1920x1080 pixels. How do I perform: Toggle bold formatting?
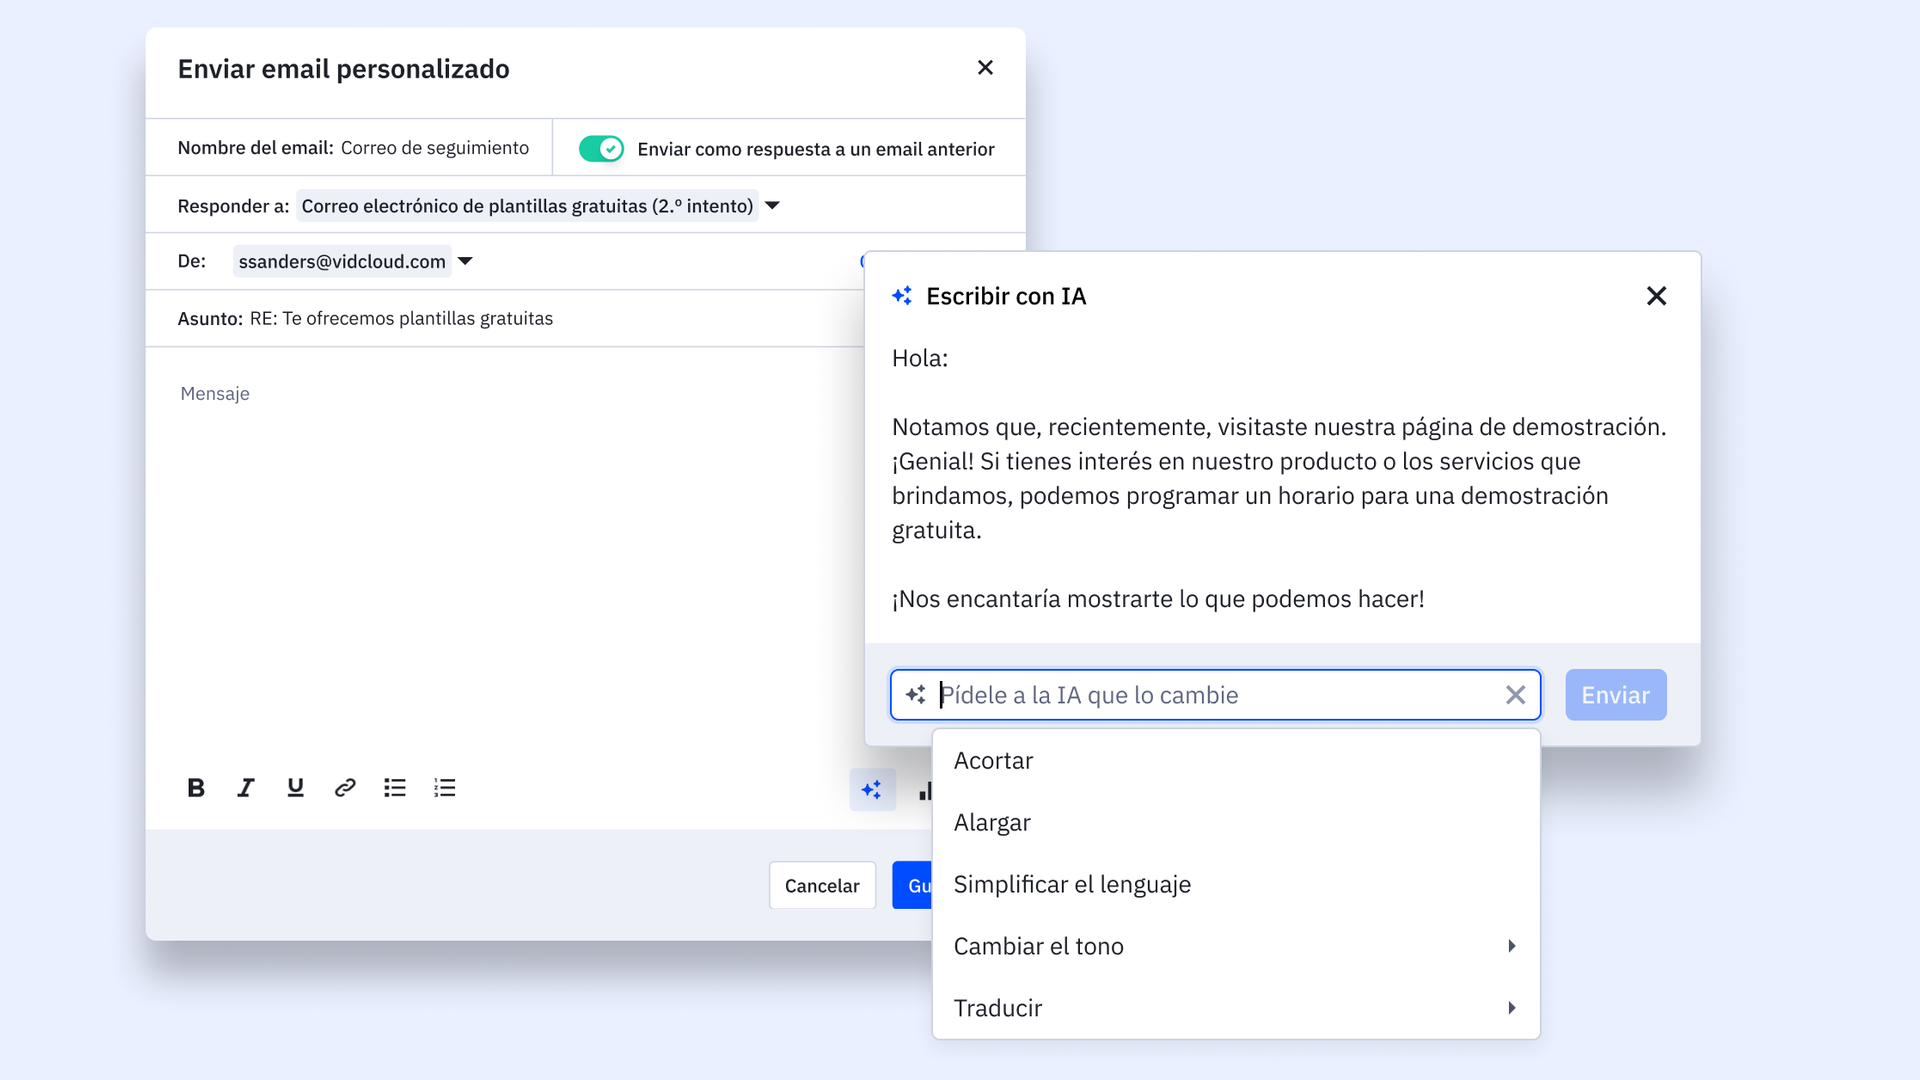click(x=196, y=788)
